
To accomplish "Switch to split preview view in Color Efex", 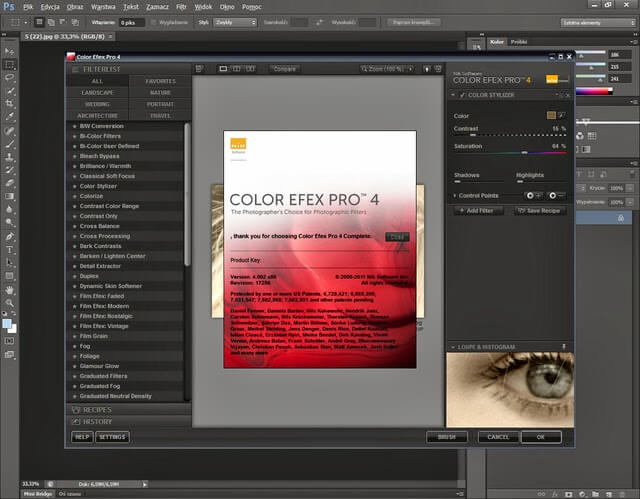I will point(236,69).
